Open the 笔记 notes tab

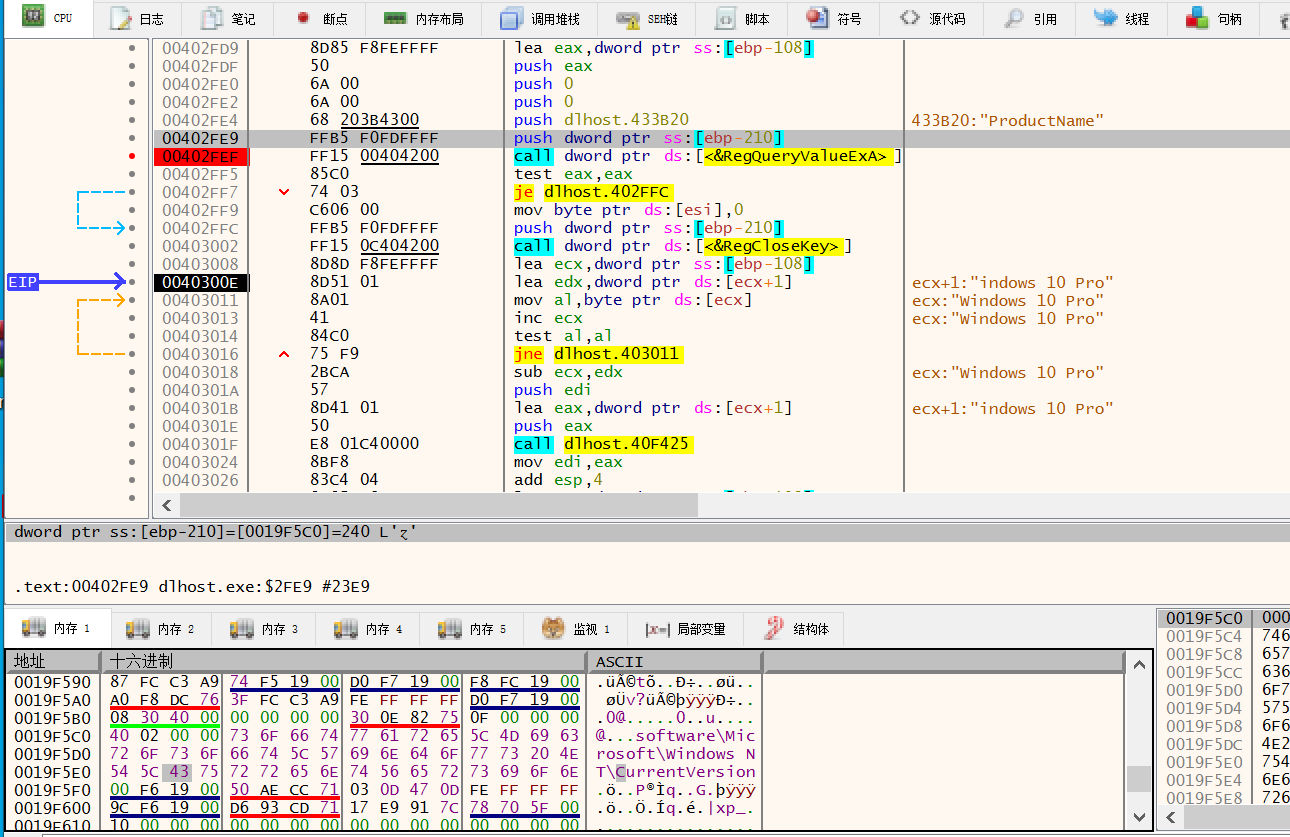(229, 18)
